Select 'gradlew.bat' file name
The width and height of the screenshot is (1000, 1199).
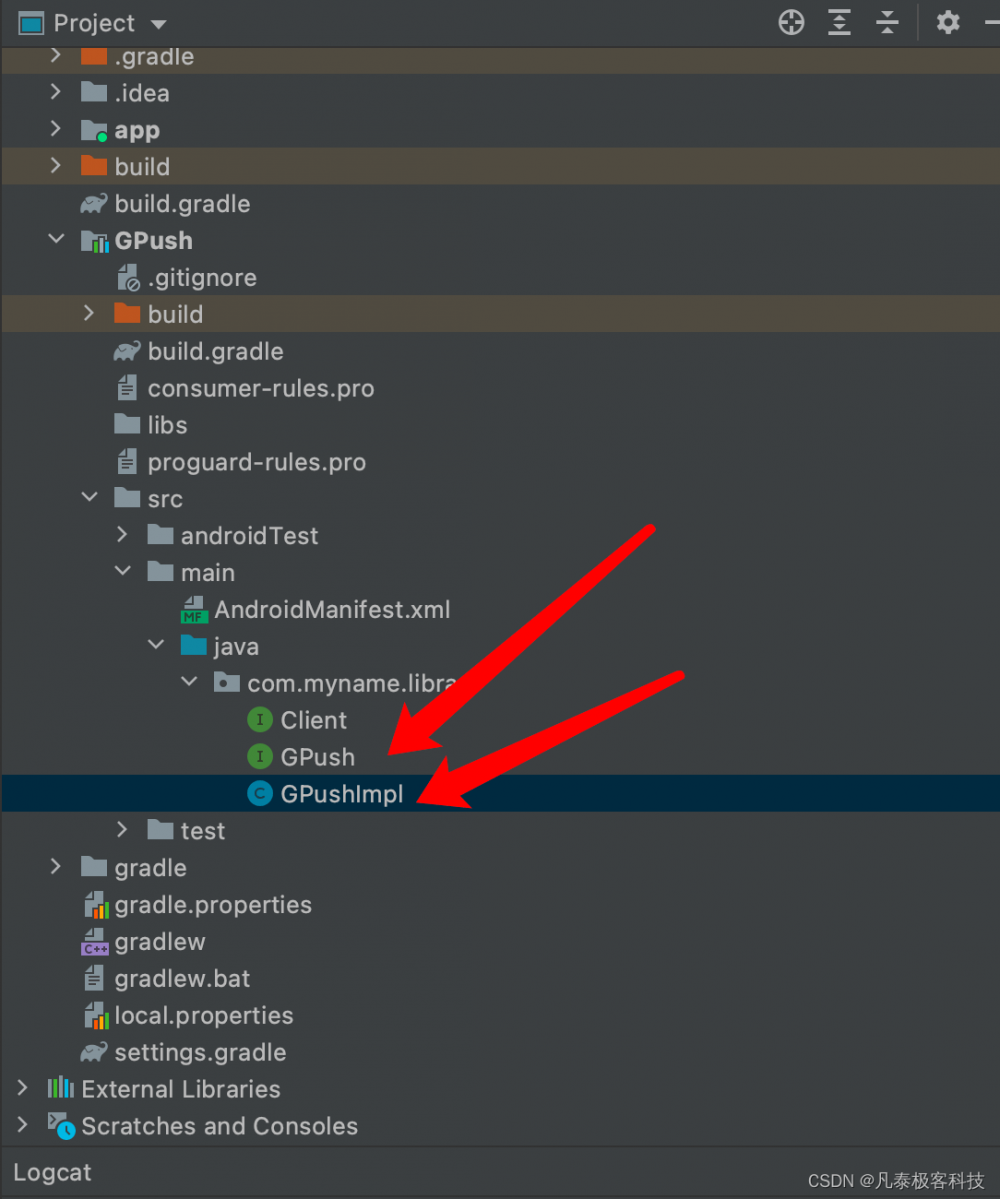(182, 978)
